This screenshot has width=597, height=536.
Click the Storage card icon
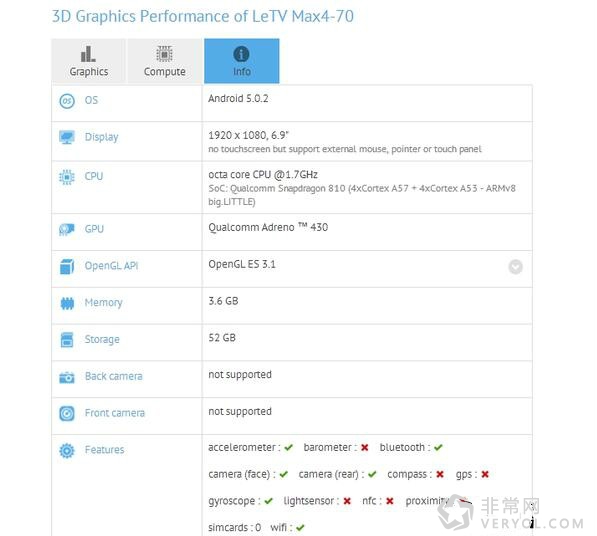pyautogui.click(x=67, y=340)
